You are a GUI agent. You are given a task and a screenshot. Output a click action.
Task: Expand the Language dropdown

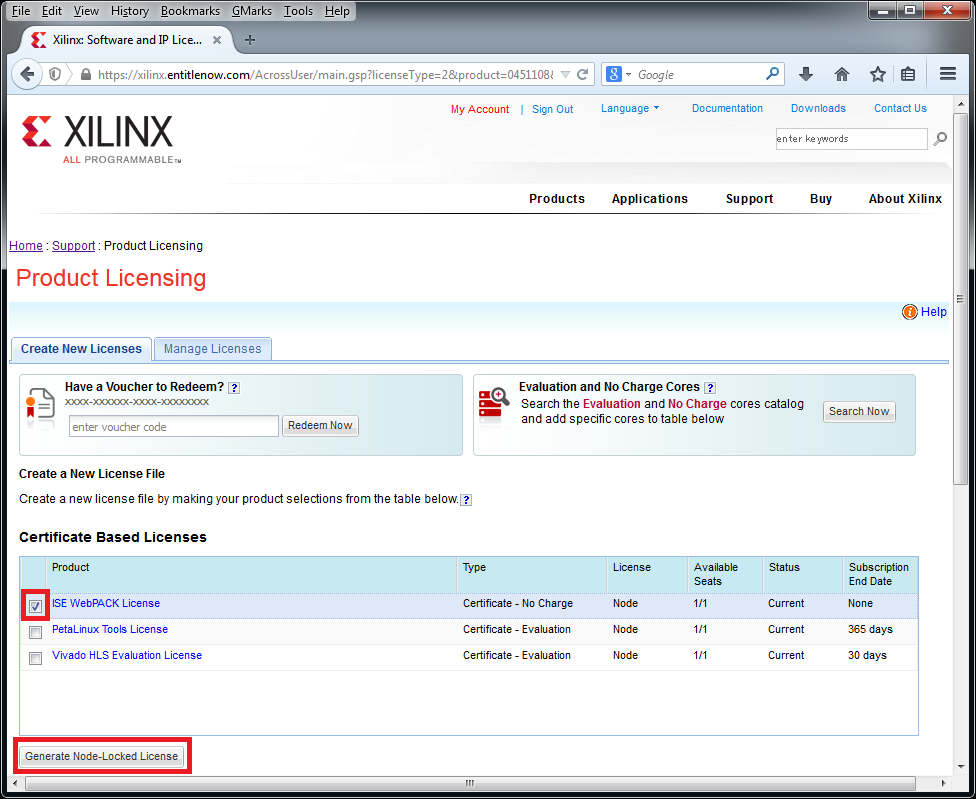[630, 108]
